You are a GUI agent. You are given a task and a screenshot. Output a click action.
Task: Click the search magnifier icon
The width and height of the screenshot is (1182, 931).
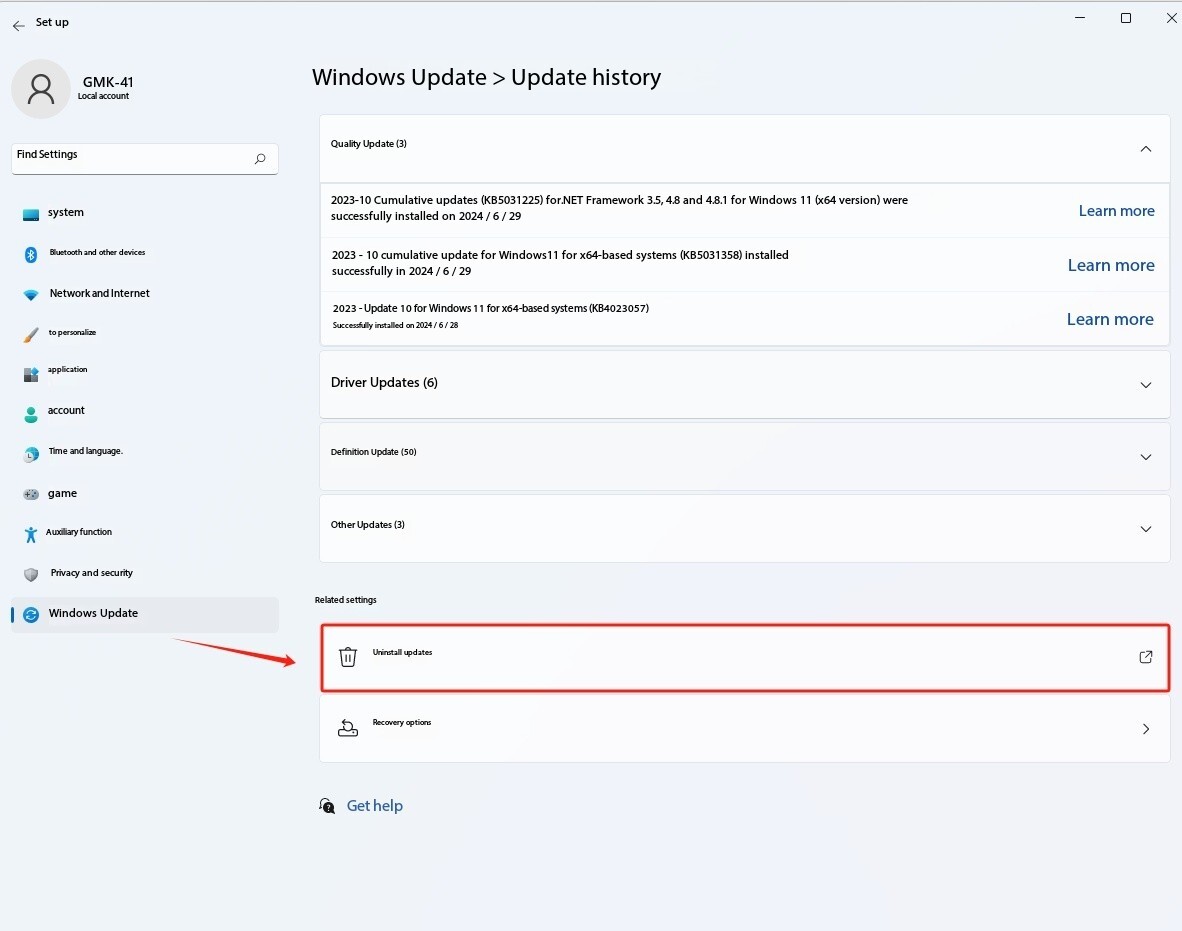[x=260, y=159]
